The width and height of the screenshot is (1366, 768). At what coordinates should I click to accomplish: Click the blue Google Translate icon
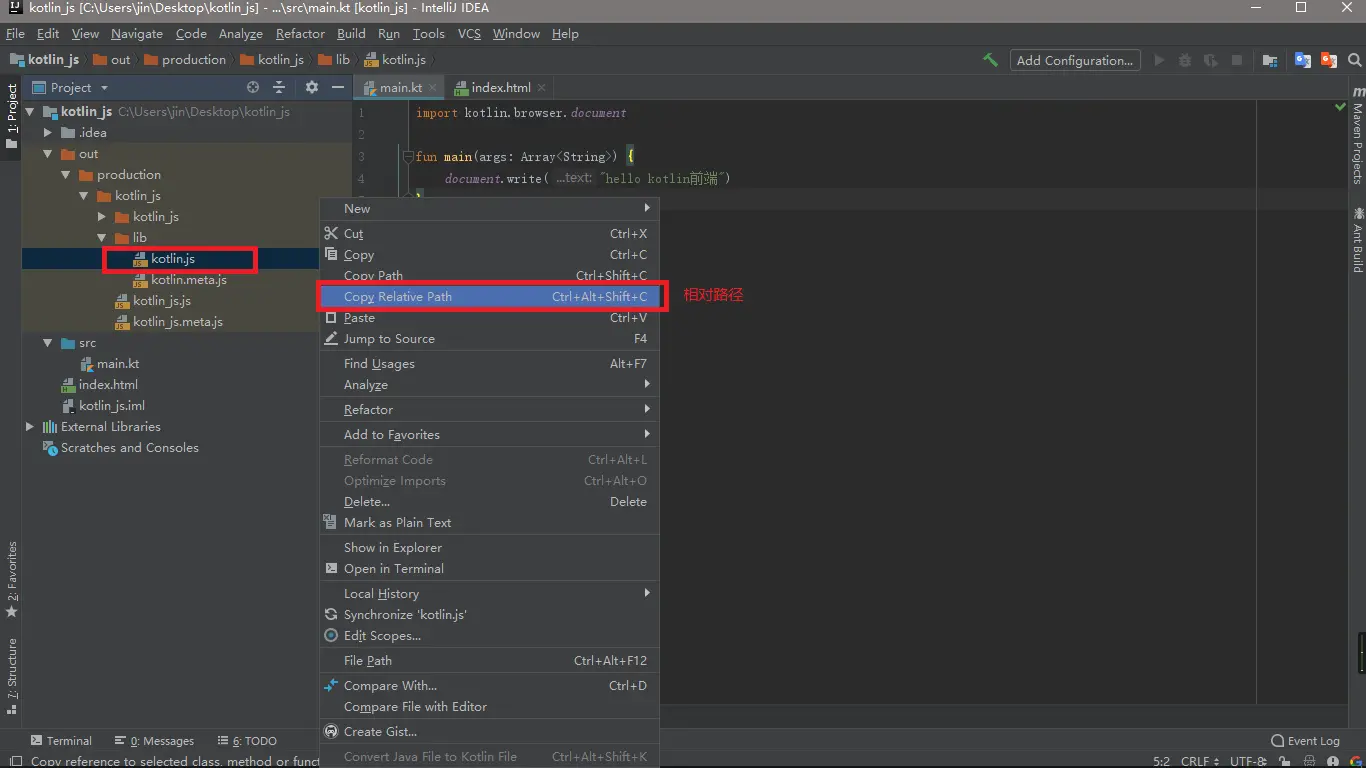pos(1302,60)
